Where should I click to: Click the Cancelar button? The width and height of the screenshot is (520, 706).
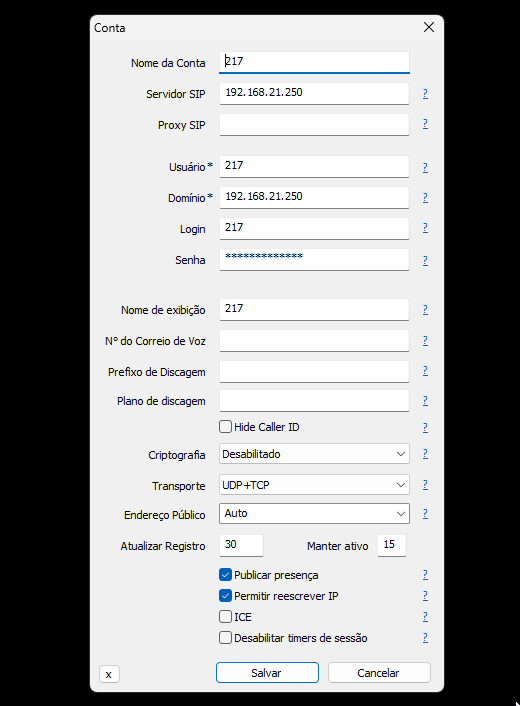point(379,673)
